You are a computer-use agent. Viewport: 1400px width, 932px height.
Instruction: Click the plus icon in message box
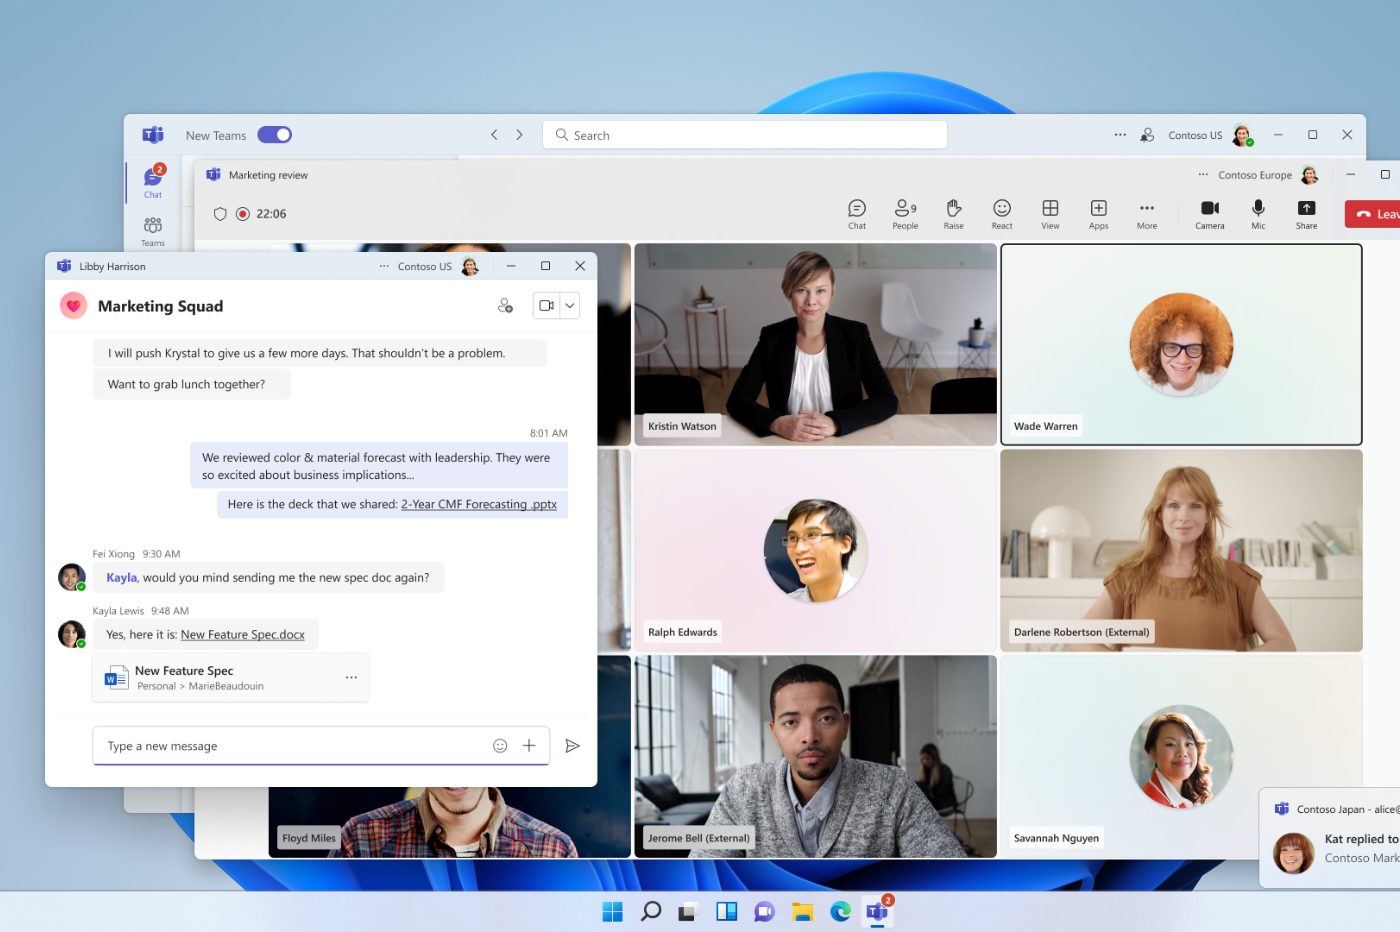(x=529, y=746)
